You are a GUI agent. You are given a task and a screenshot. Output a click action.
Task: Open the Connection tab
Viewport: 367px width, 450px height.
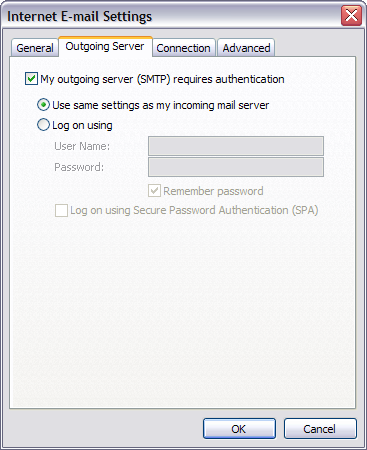tap(183, 48)
